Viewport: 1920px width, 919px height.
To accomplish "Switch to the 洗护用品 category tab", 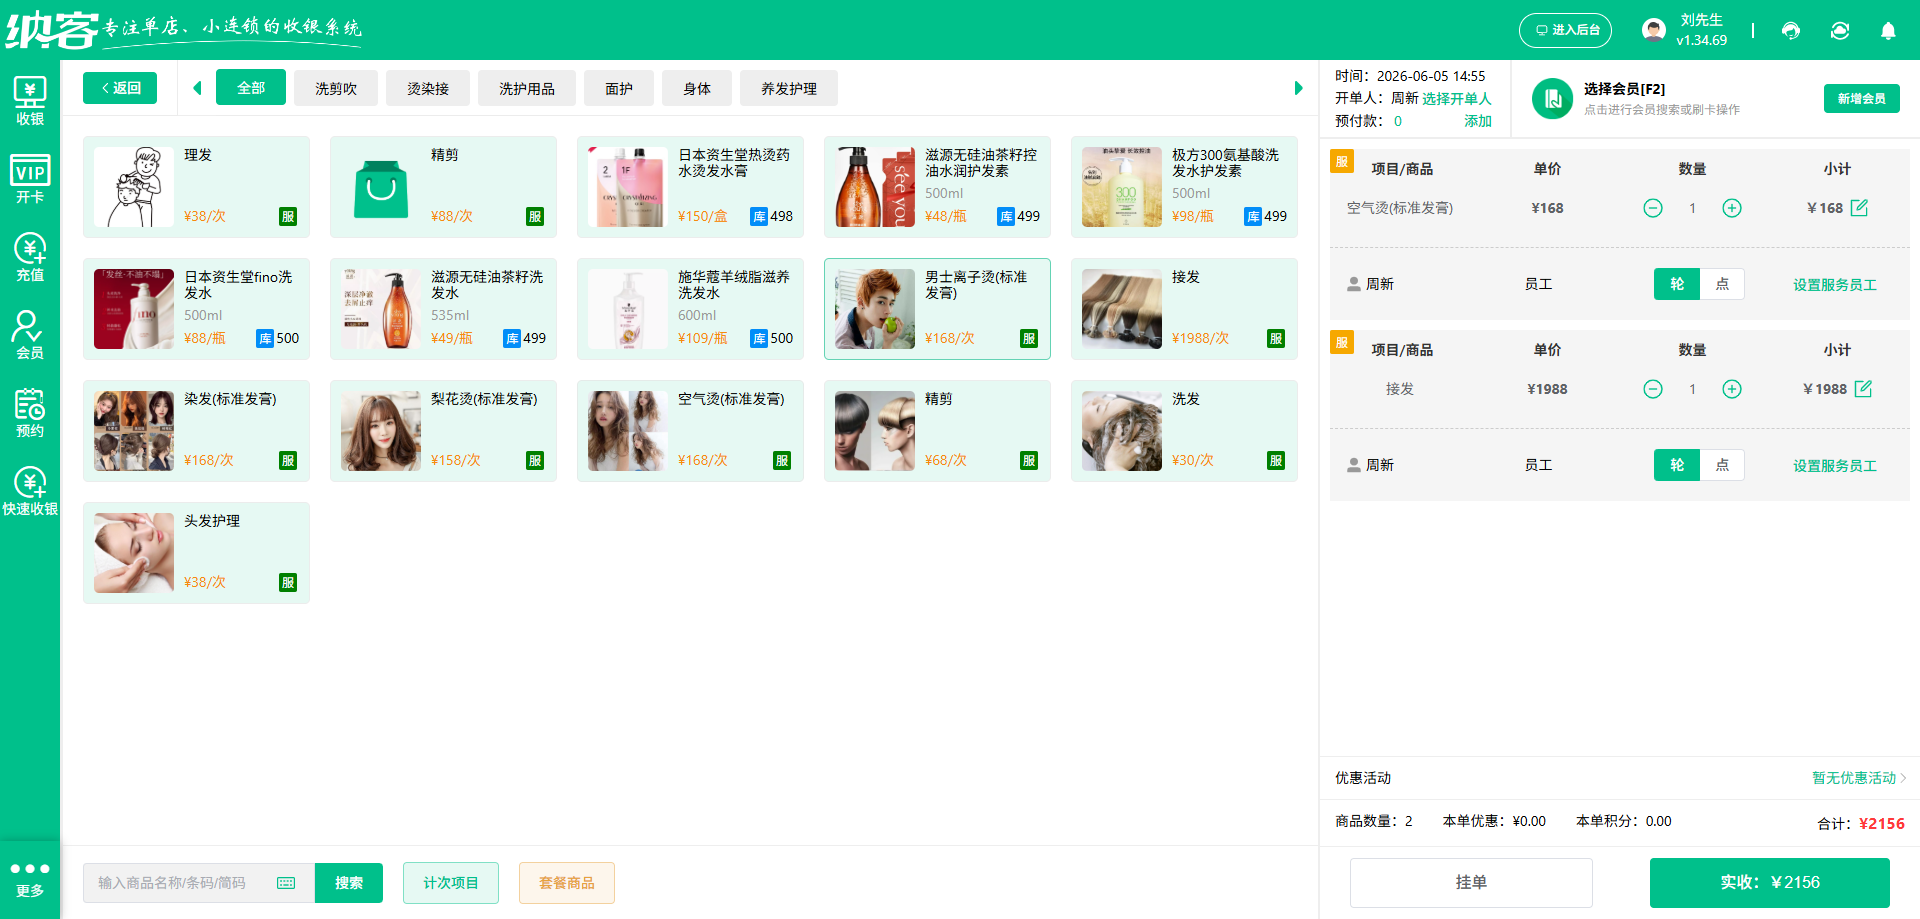I will [527, 88].
